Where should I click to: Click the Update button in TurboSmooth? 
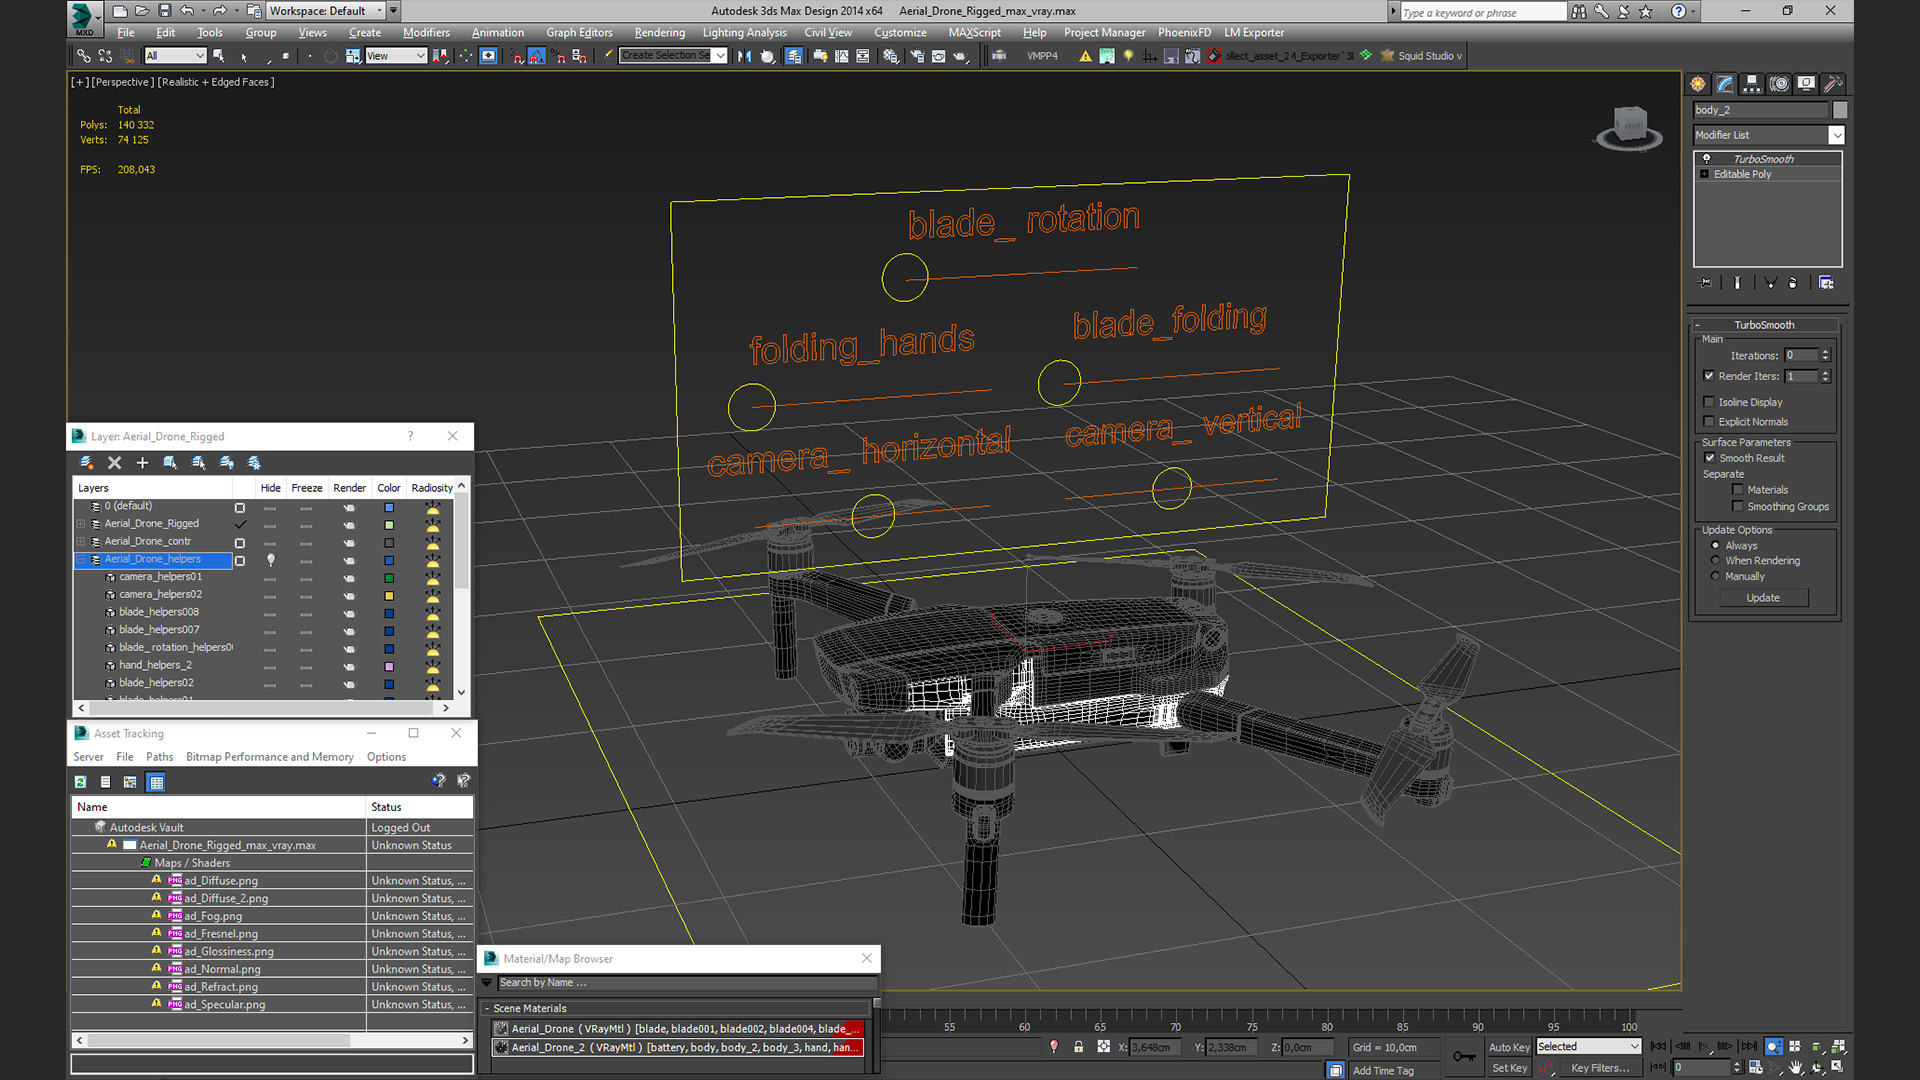(x=1763, y=598)
